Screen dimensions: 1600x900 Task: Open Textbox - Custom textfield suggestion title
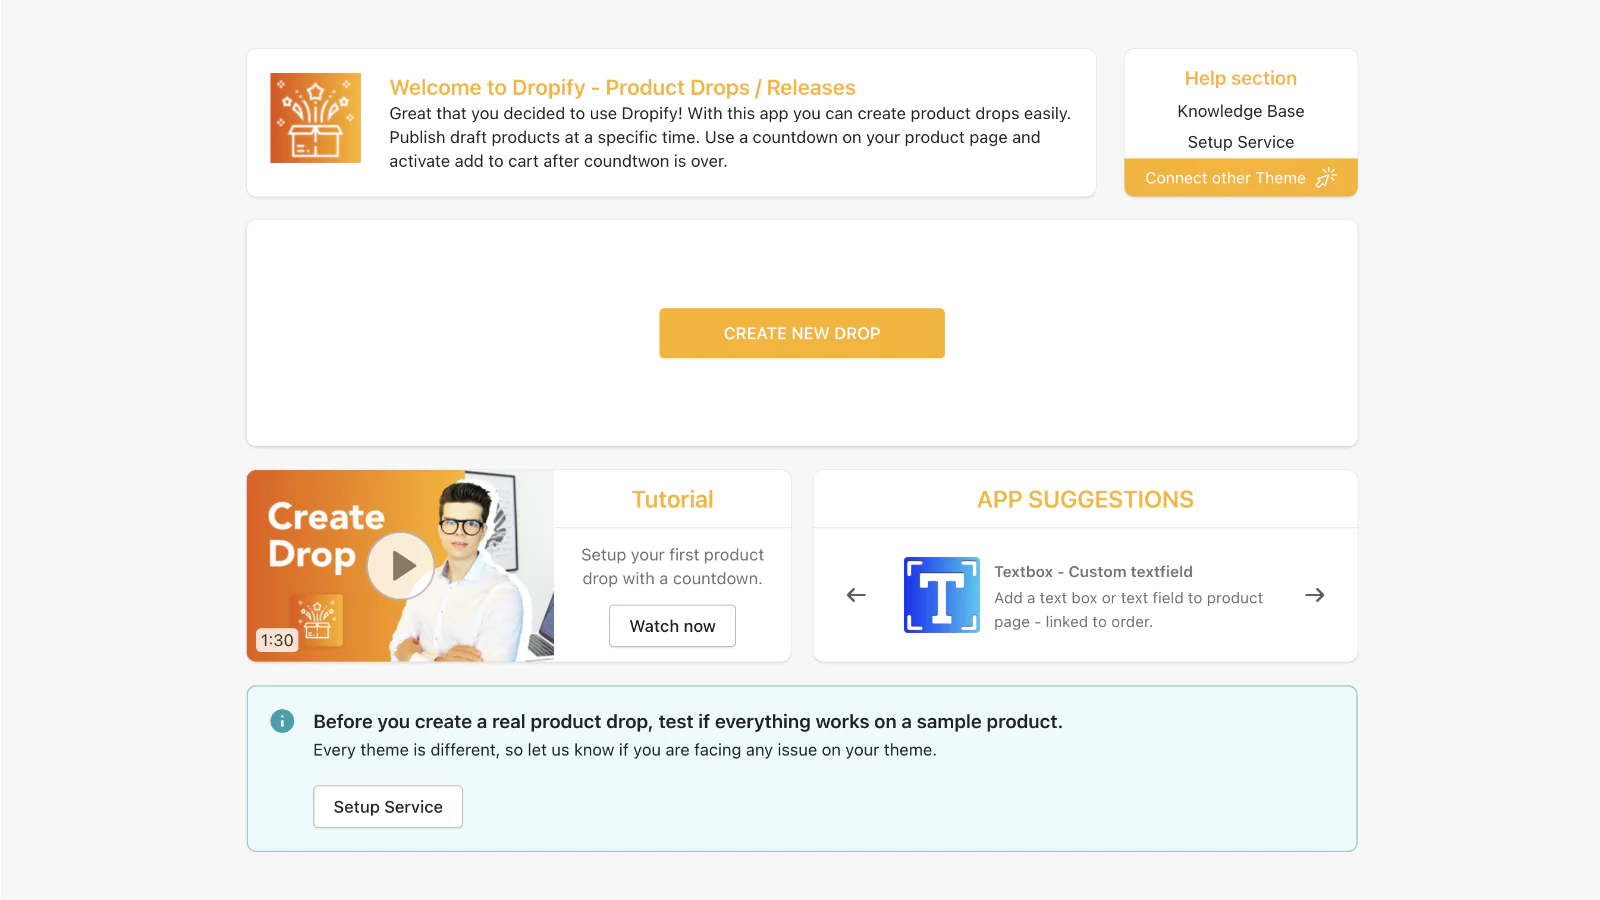(1093, 572)
